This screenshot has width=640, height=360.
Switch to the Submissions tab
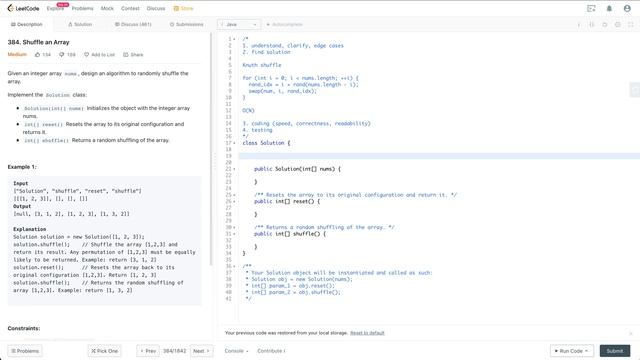tap(187, 24)
